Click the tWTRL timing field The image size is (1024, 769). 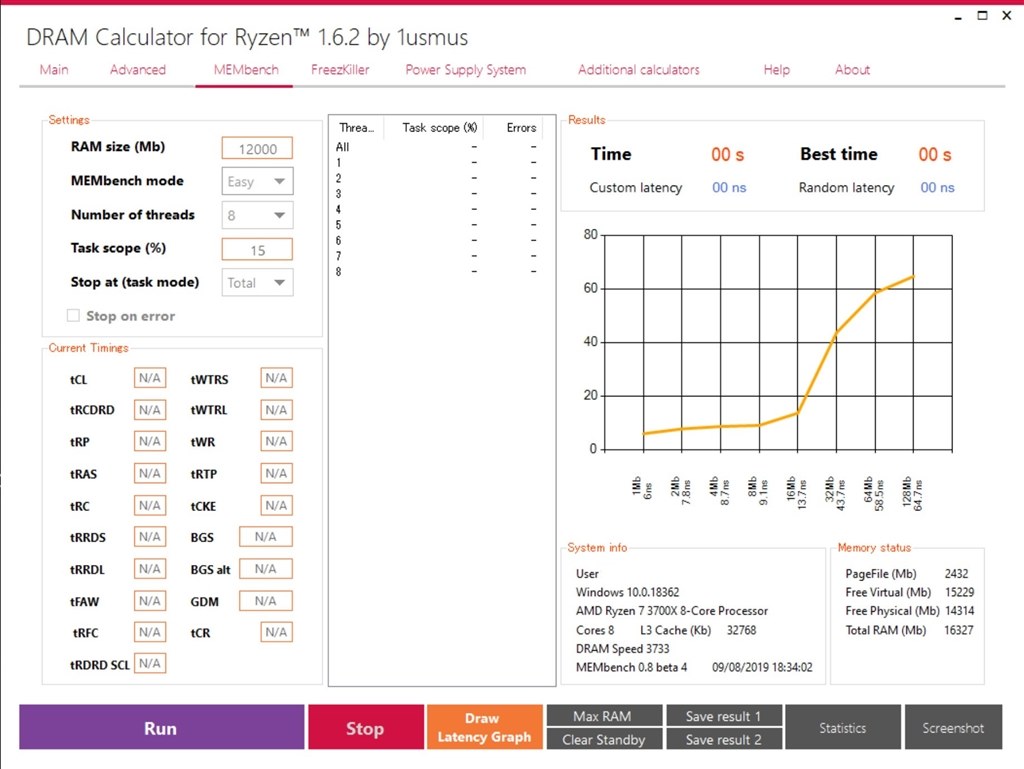[x=276, y=410]
